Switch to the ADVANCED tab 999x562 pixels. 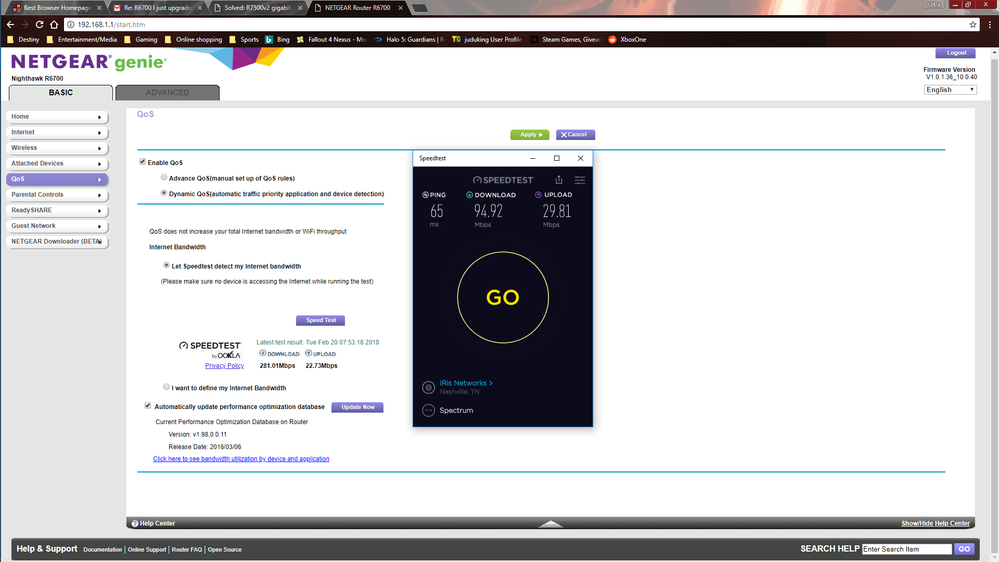[168, 93]
